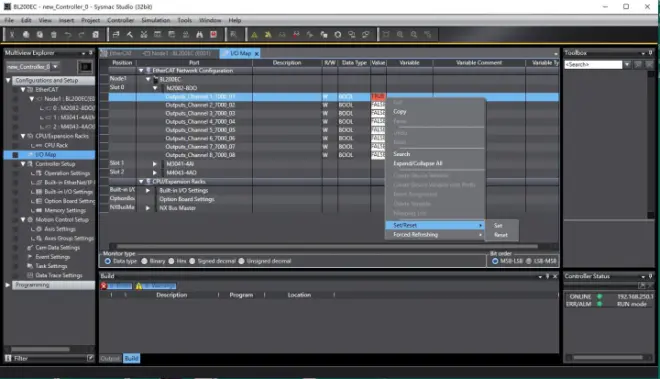Click the red toolbar icon beside the binoculars
The height and width of the screenshot is (379, 660).
pyautogui.click(x=213, y=35)
